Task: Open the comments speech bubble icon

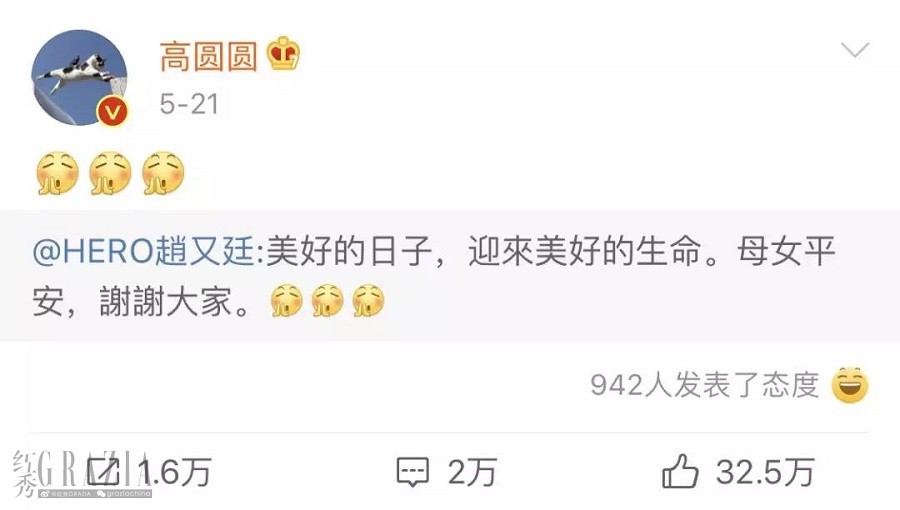Action: (413, 472)
